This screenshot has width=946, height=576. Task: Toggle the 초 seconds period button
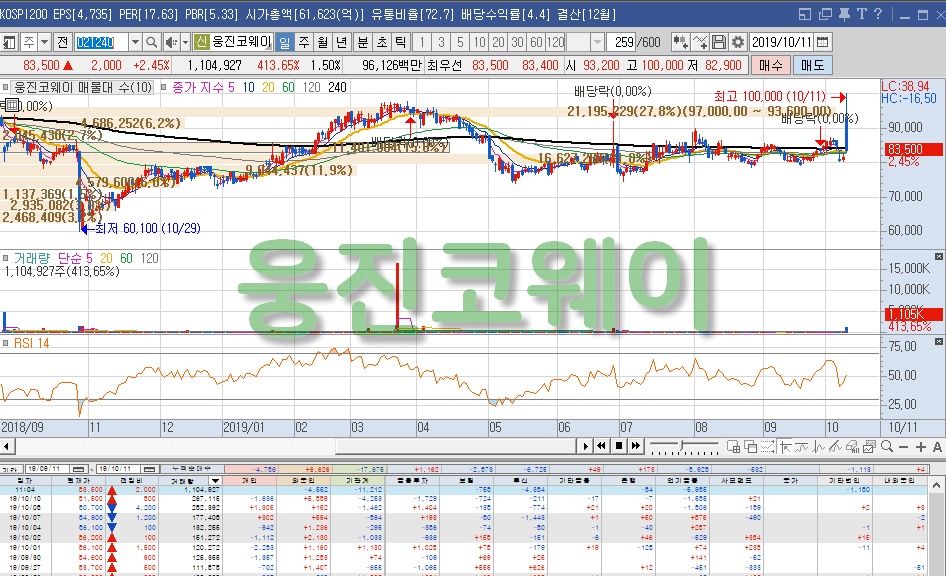tap(382, 42)
